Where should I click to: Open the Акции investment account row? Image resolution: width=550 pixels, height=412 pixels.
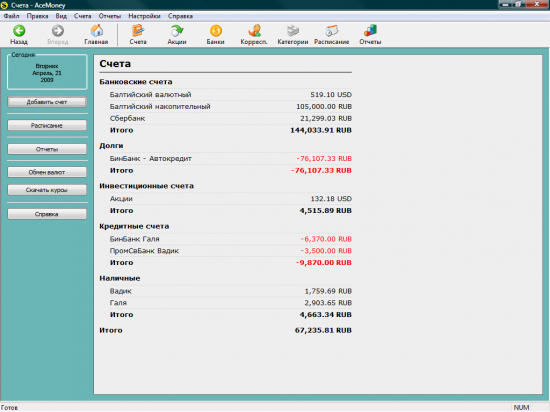pos(121,199)
